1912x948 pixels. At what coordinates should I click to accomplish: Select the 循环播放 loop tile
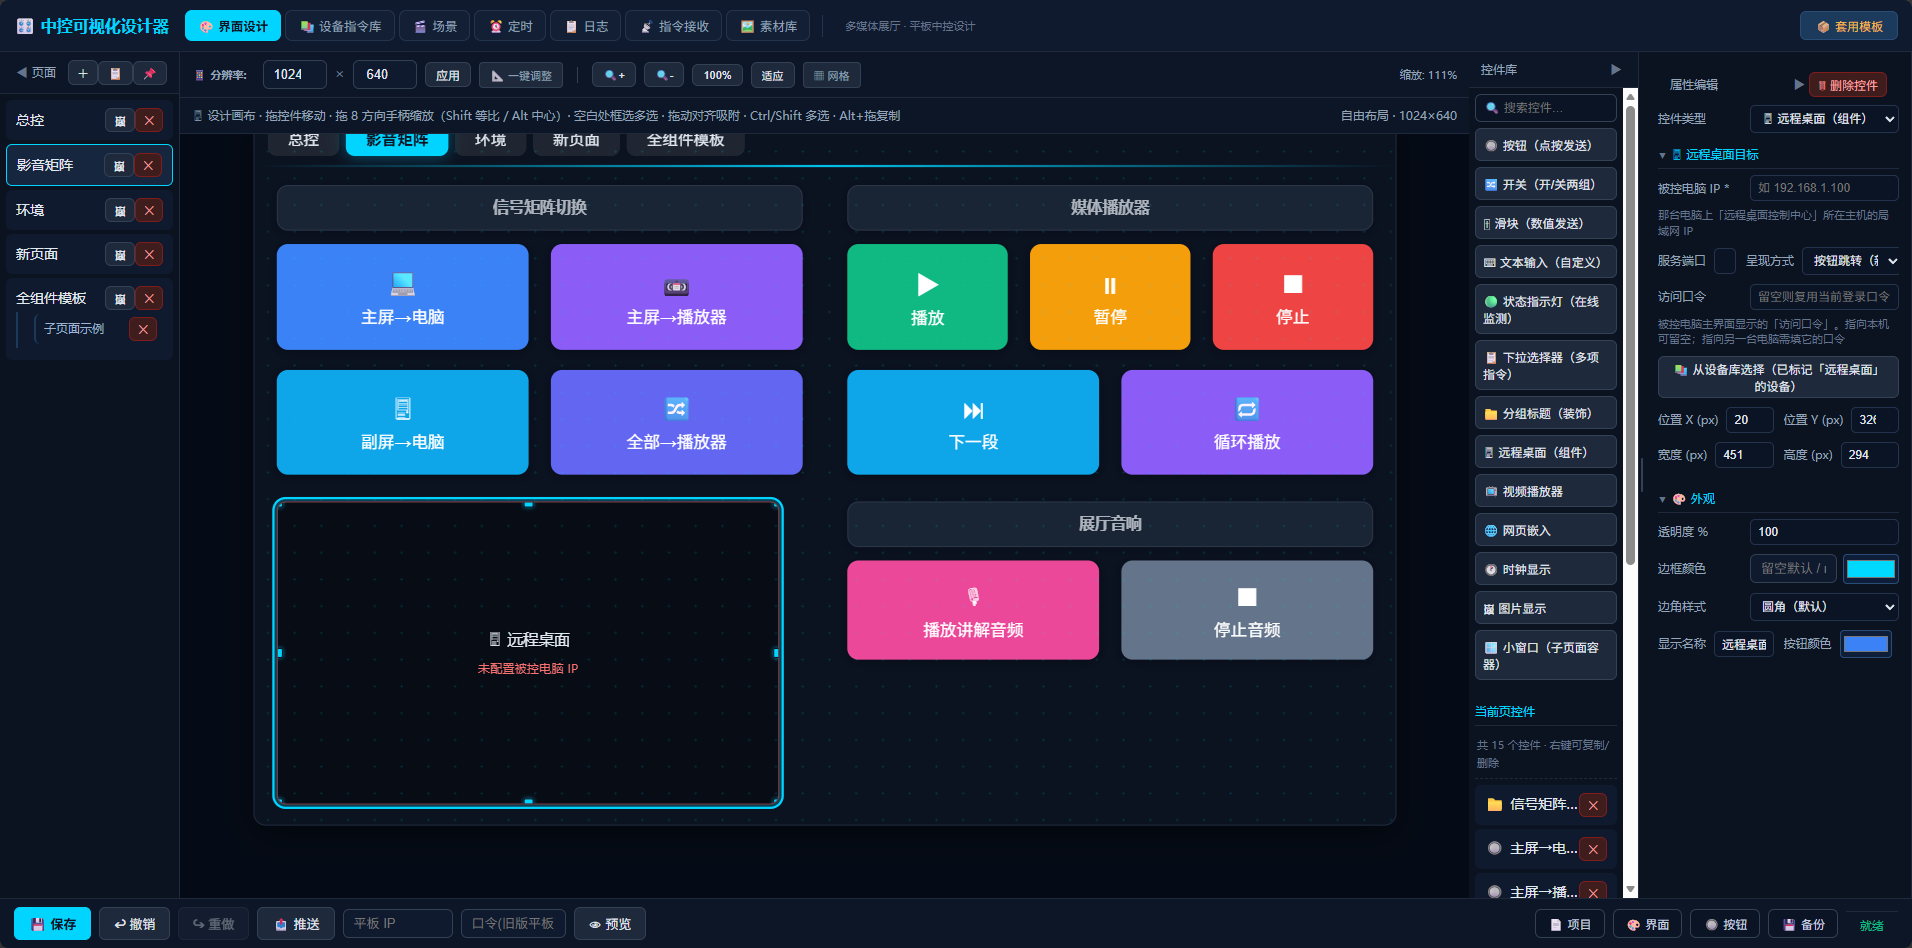1247,422
